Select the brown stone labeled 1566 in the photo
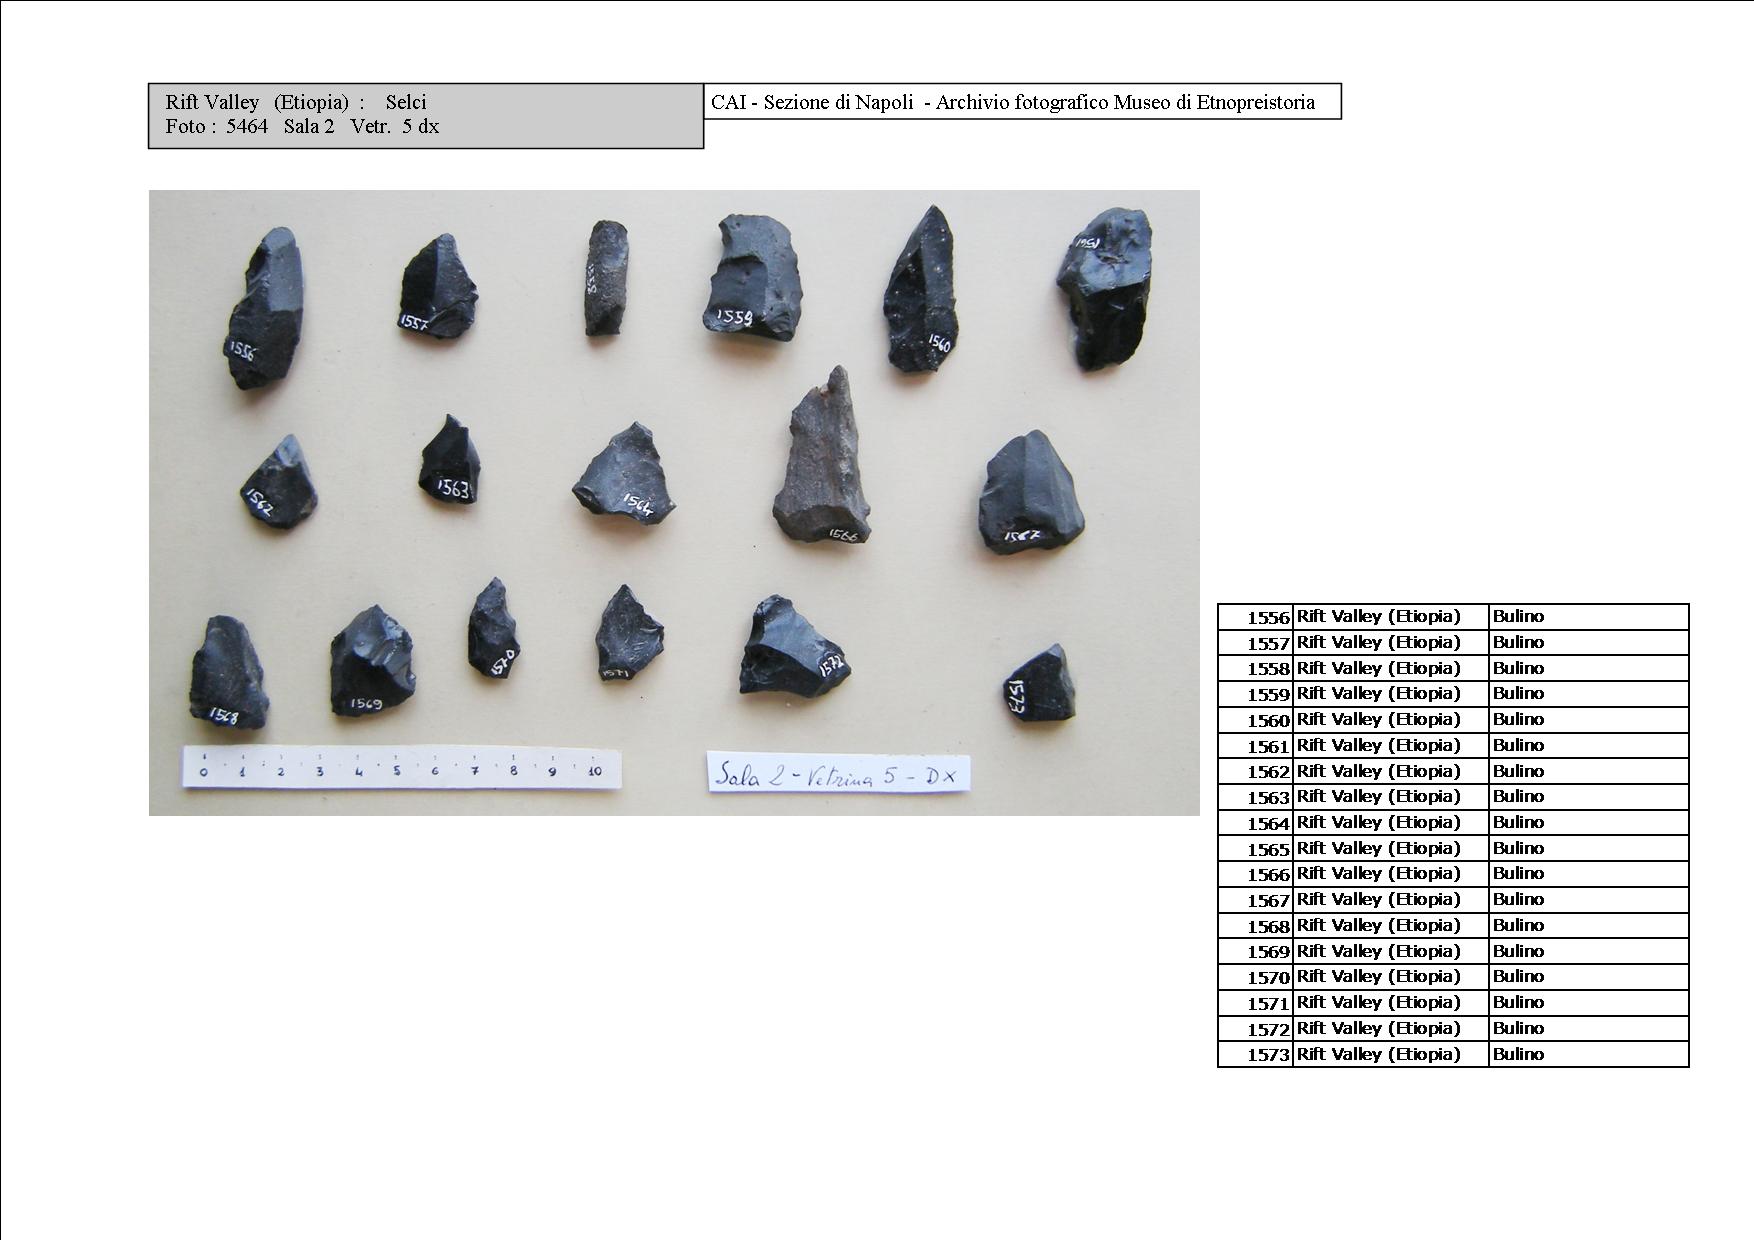1754x1240 pixels. tap(822, 456)
